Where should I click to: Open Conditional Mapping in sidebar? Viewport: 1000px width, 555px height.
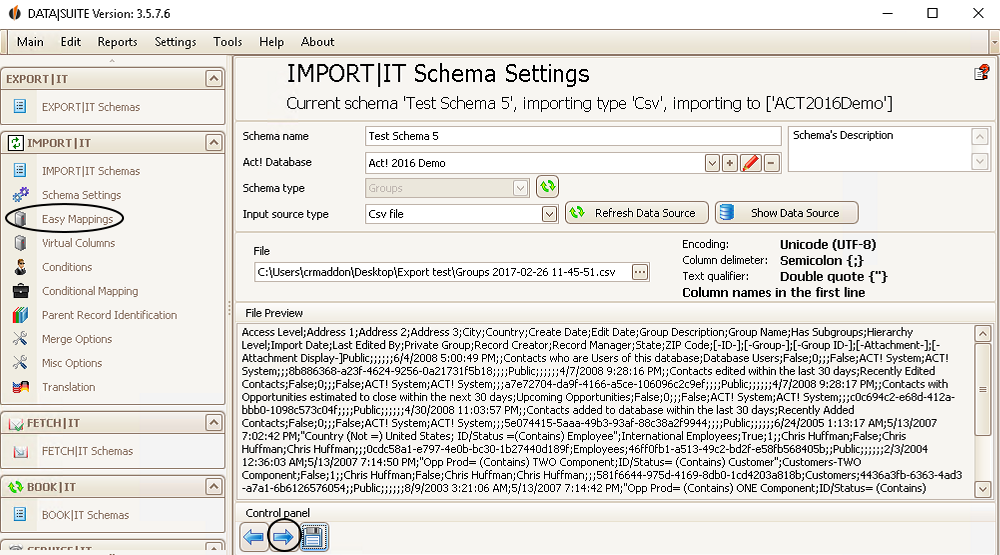[x=90, y=291]
